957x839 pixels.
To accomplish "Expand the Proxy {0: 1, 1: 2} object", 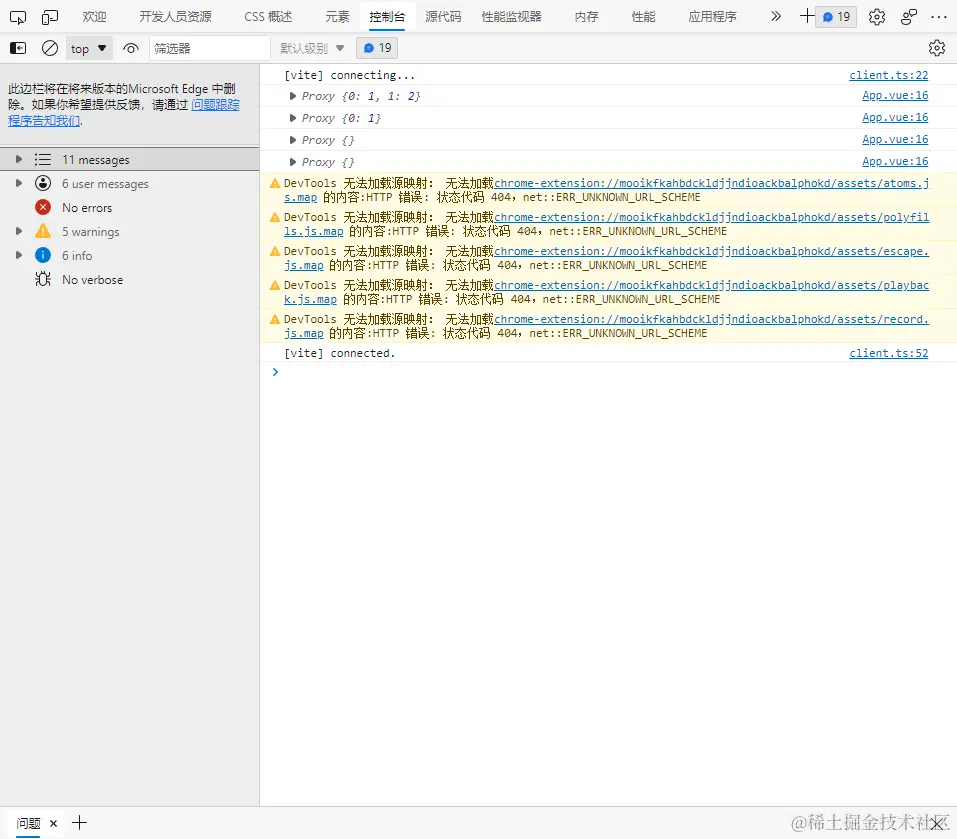I will [x=292, y=96].
